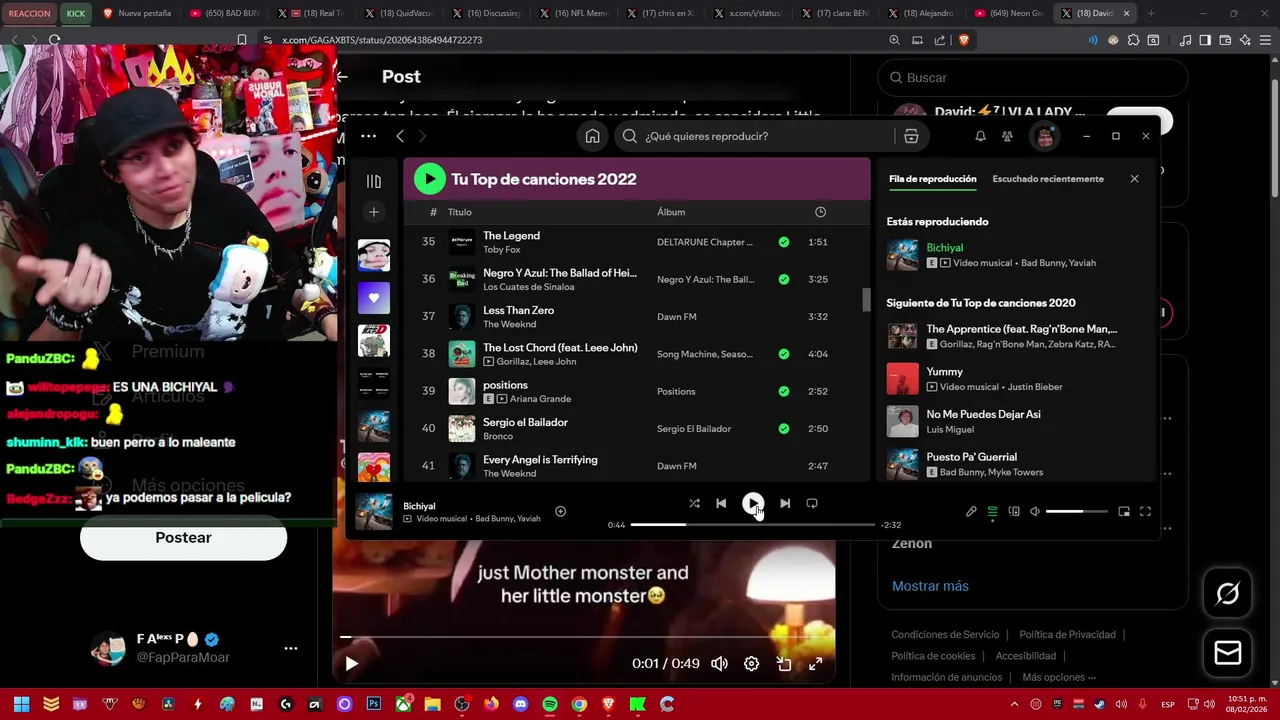The height and width of the screenshot is (720, 1280).
Task: Open X messages envelope button
Action: [1228, 653]
